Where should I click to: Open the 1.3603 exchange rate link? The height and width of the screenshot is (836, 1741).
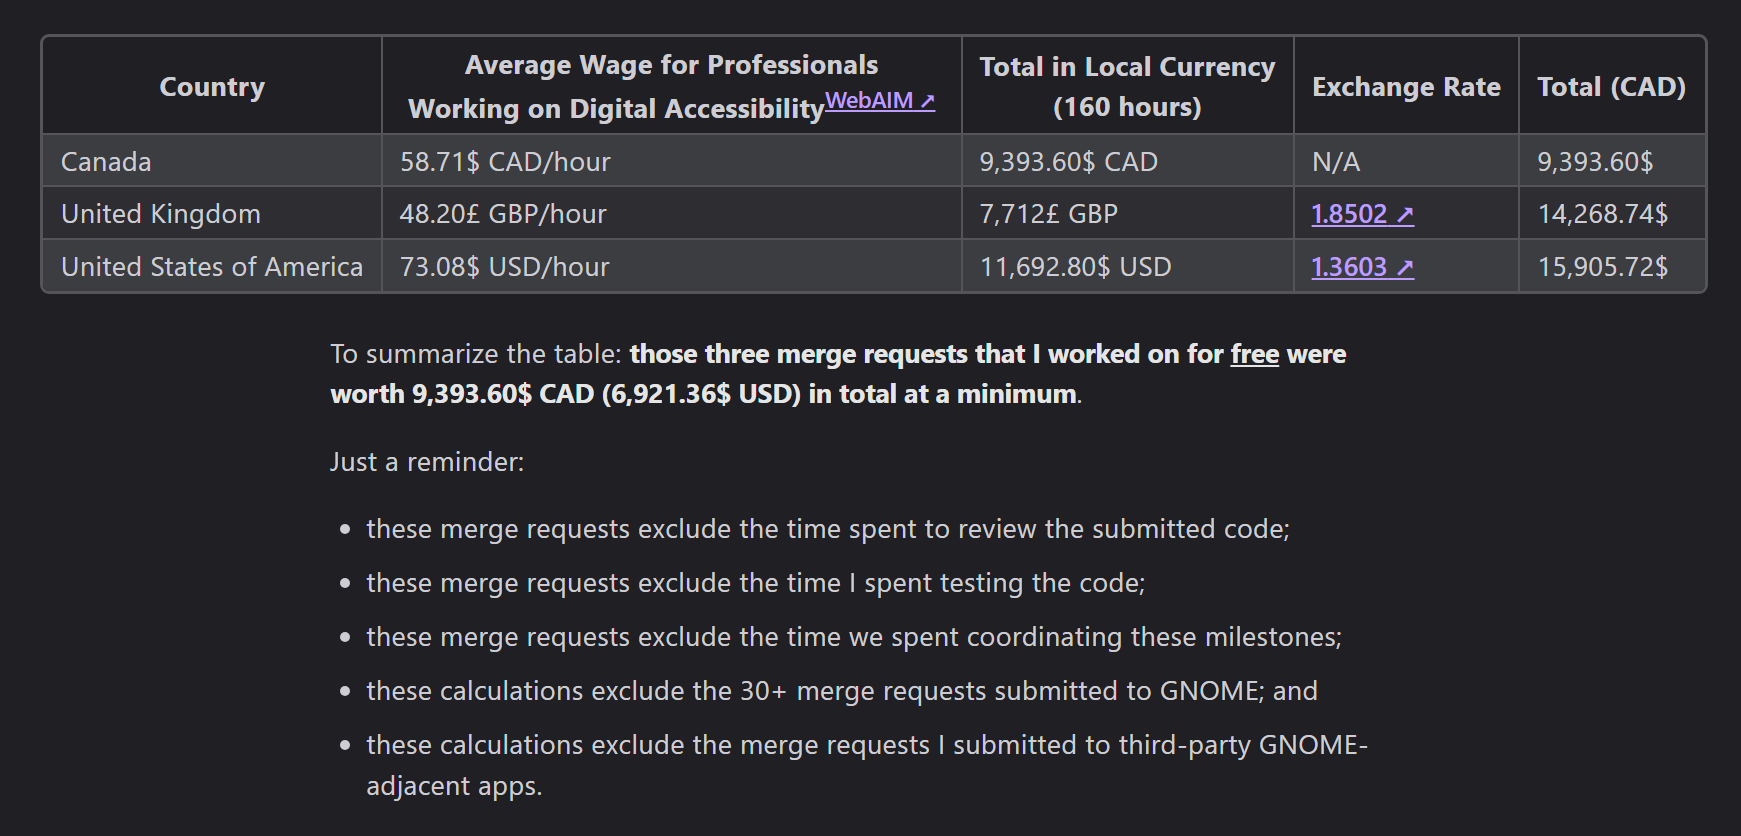click(x=1362, y=267)
